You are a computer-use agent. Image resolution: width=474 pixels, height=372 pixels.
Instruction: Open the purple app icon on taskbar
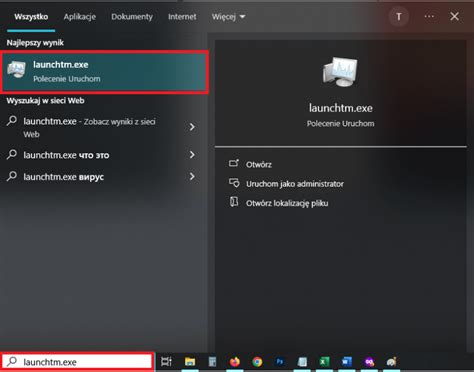tap(369, 362)
